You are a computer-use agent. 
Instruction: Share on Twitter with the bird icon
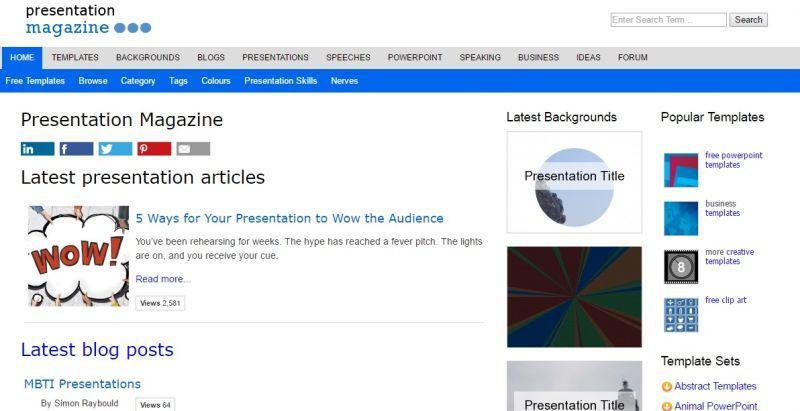point(115,149)
